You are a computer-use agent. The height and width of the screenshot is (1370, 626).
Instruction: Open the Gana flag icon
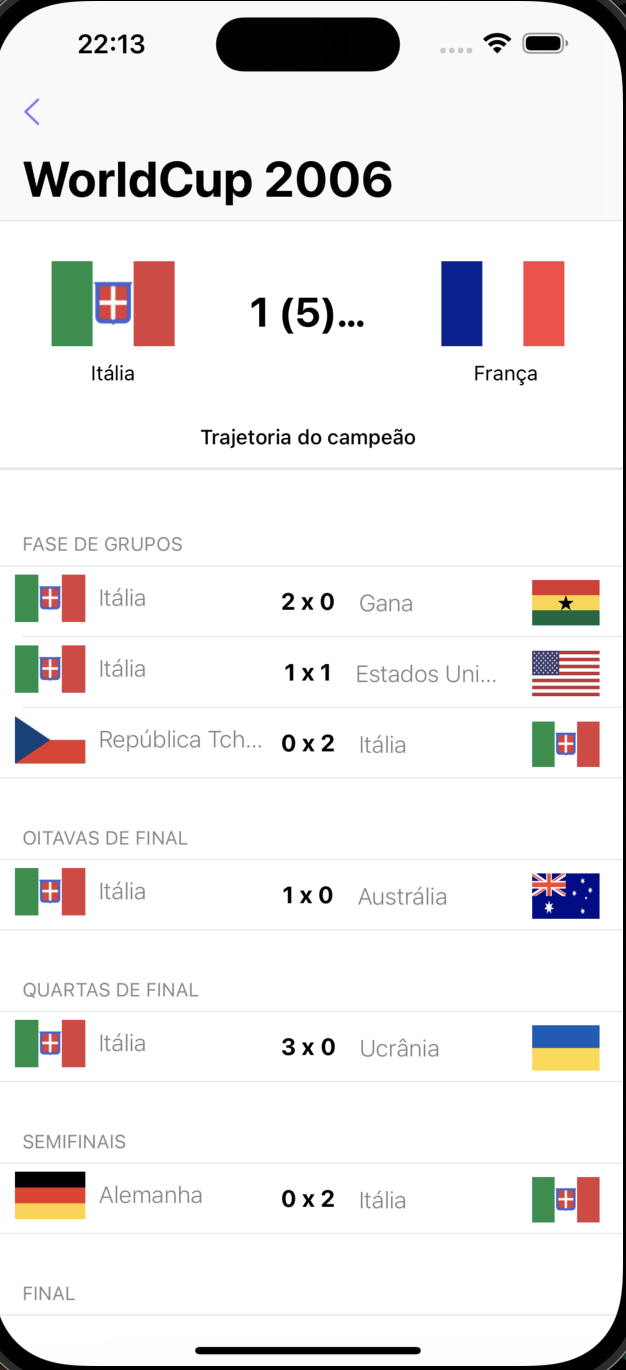pyautogui.click(x=565, y=603)
